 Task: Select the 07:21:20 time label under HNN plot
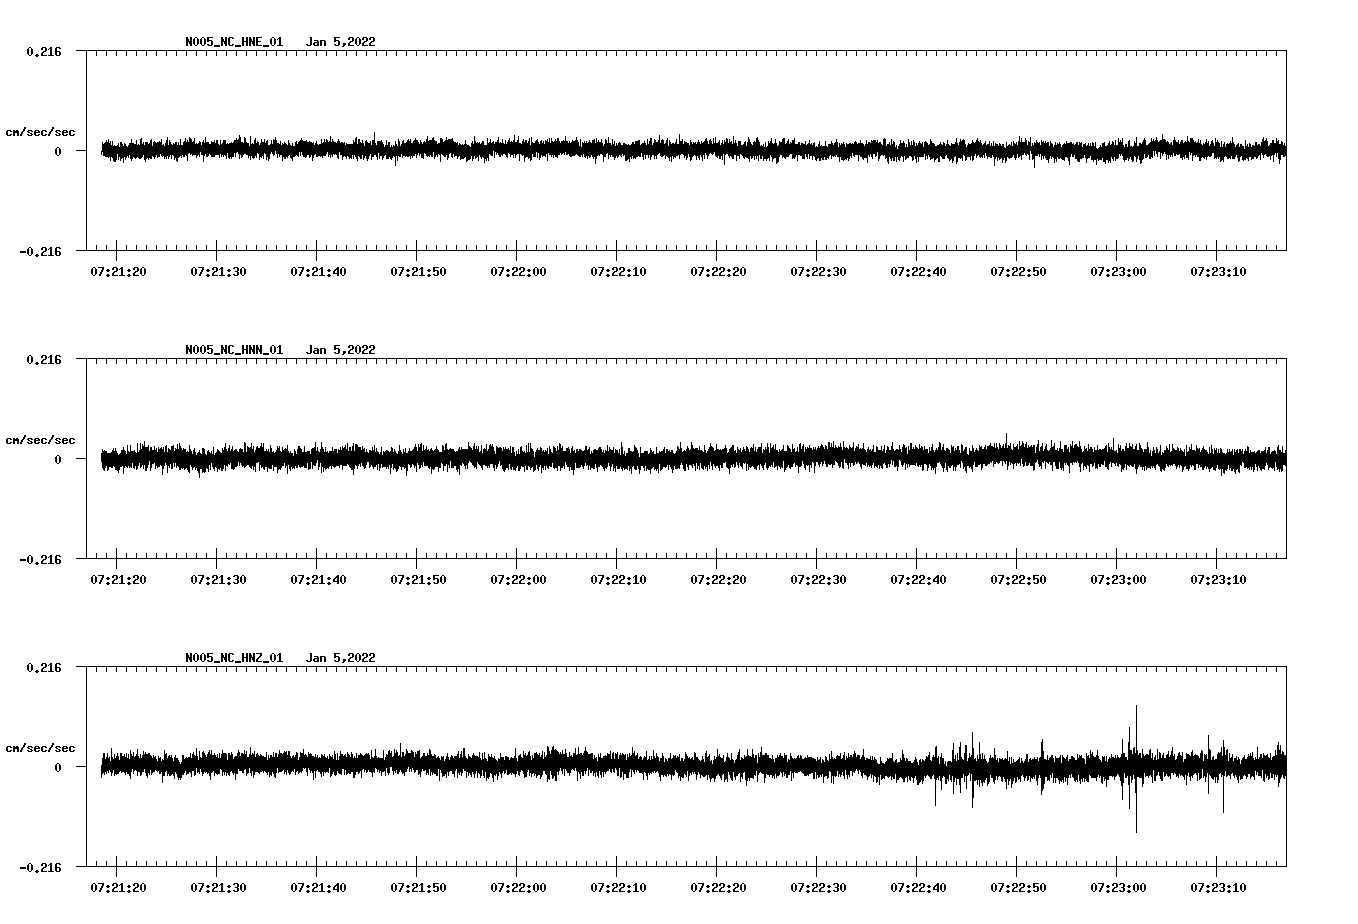pos(118,580)
